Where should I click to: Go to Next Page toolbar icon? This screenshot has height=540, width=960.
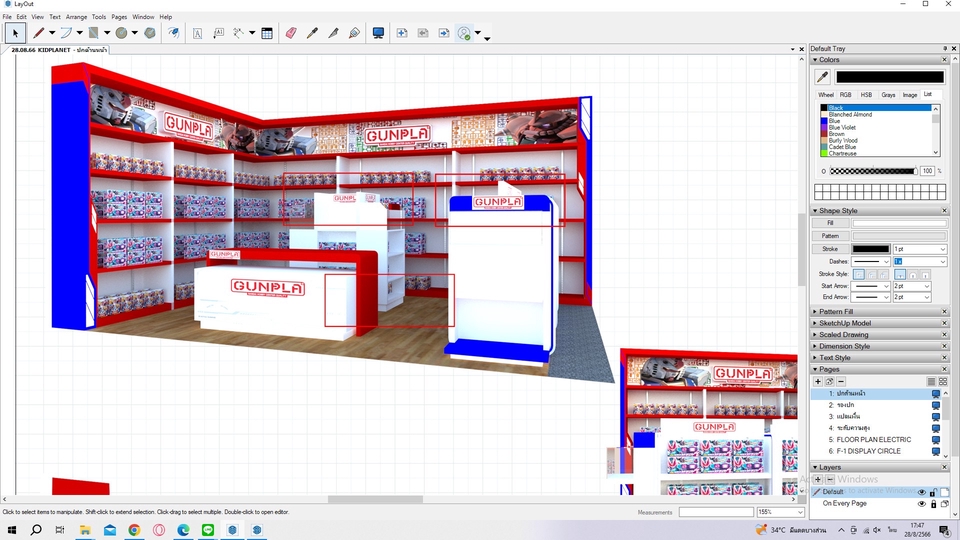[444, 33]
